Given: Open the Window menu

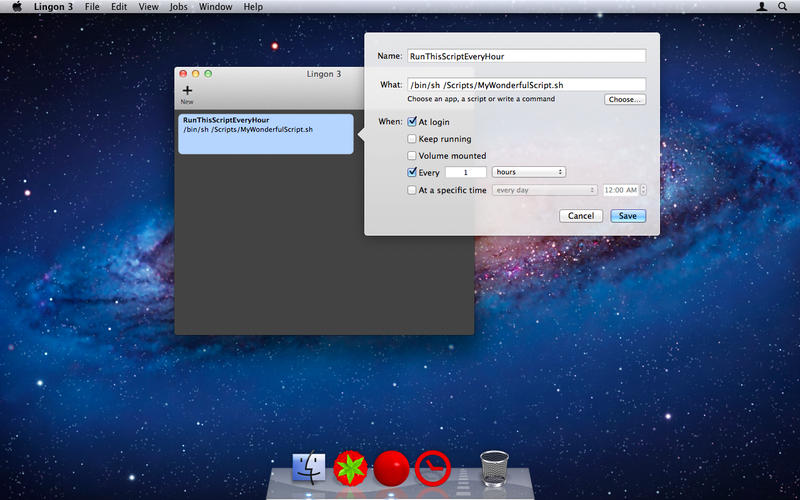Looking at the screenshot, I should 215,7.
